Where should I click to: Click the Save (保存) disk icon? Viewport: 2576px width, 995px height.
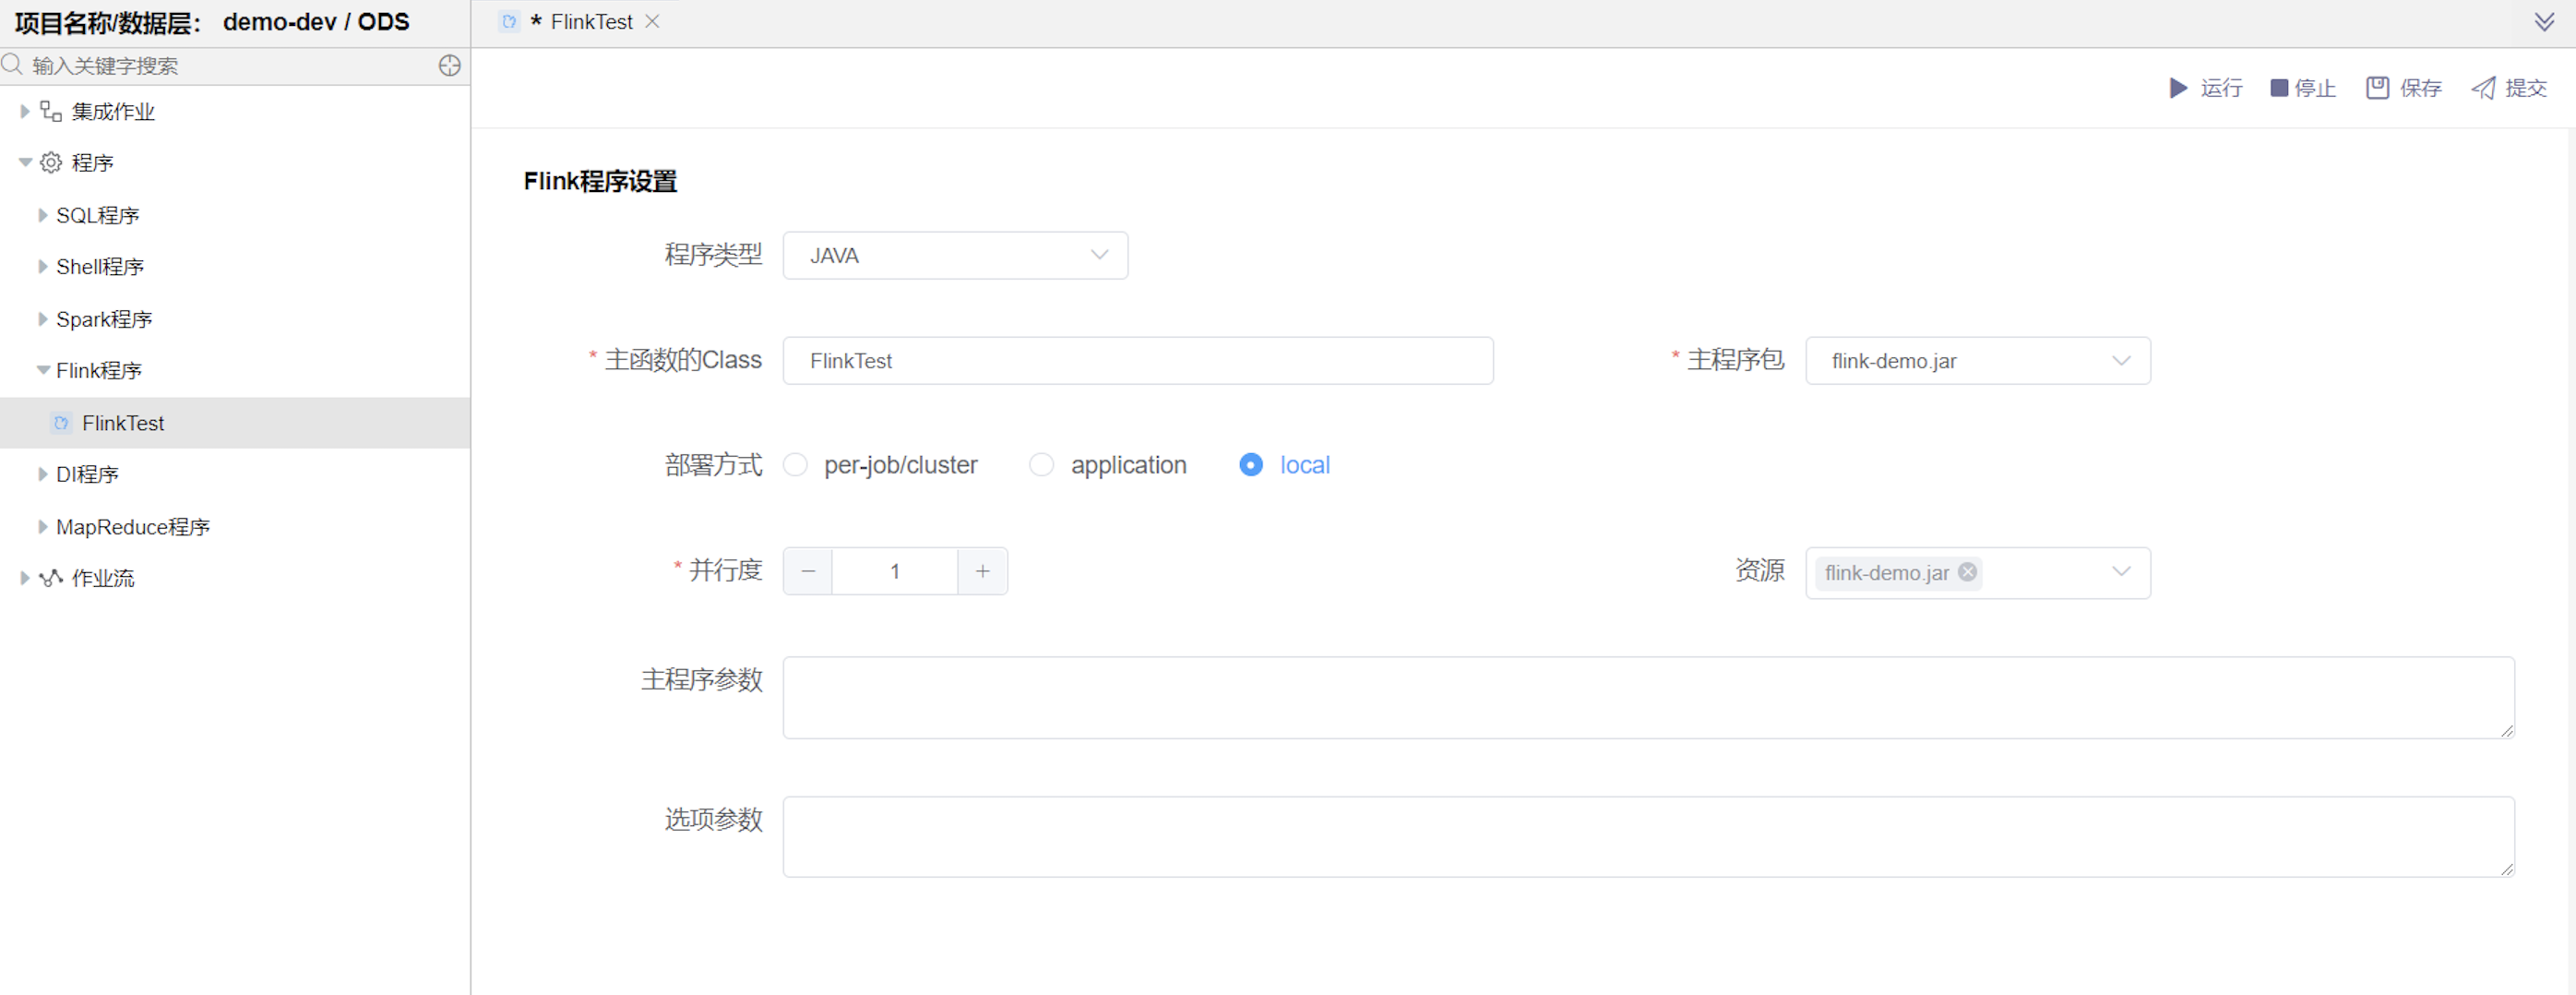tap(2377, 88)
